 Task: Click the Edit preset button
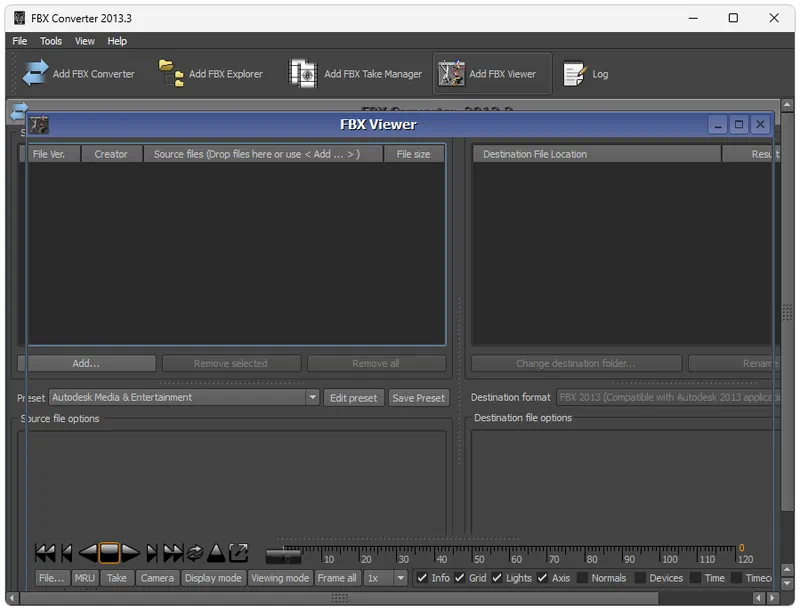pyautogui.click(x=354, y=398)
